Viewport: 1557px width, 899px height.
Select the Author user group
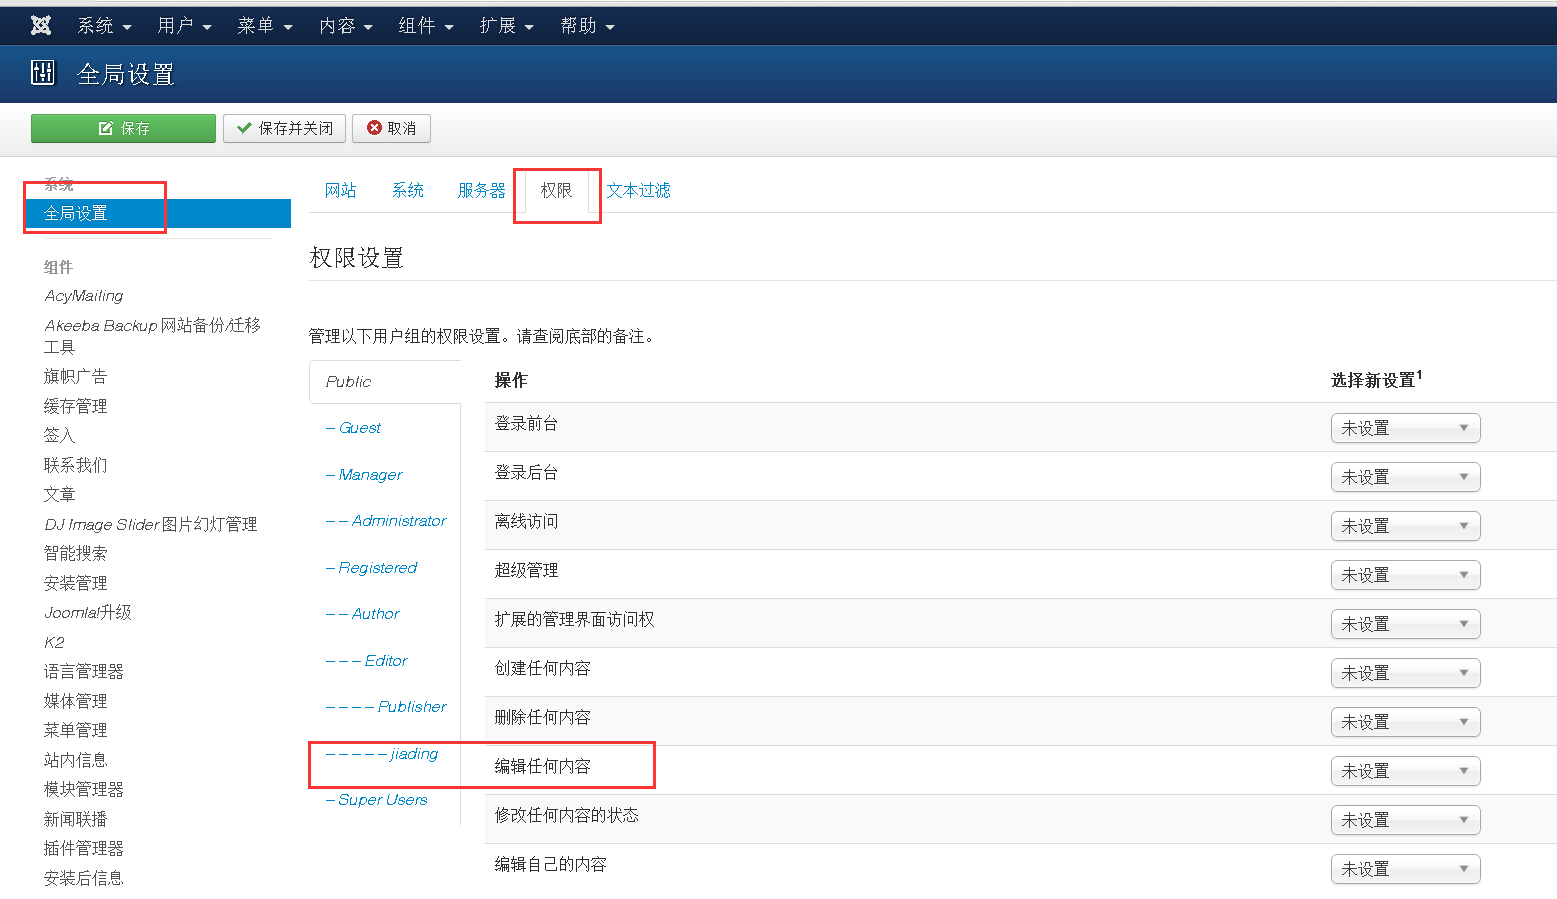[362, 614]
